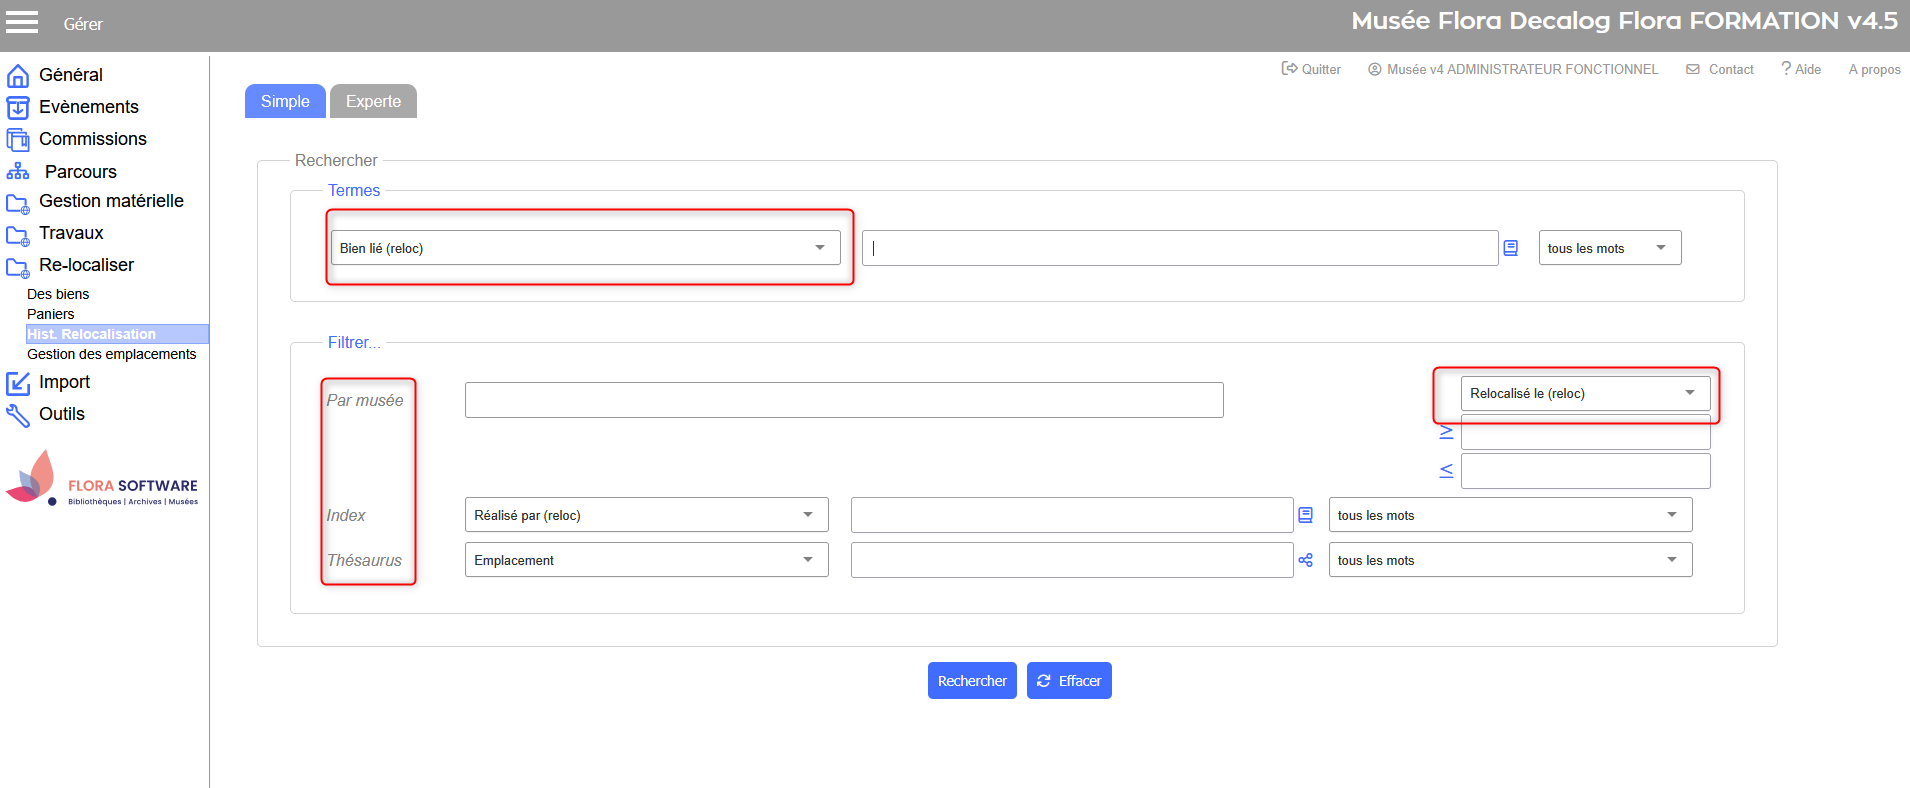Click the Parcours hierarchy icon
The image size is (1910, 788).
18,172
